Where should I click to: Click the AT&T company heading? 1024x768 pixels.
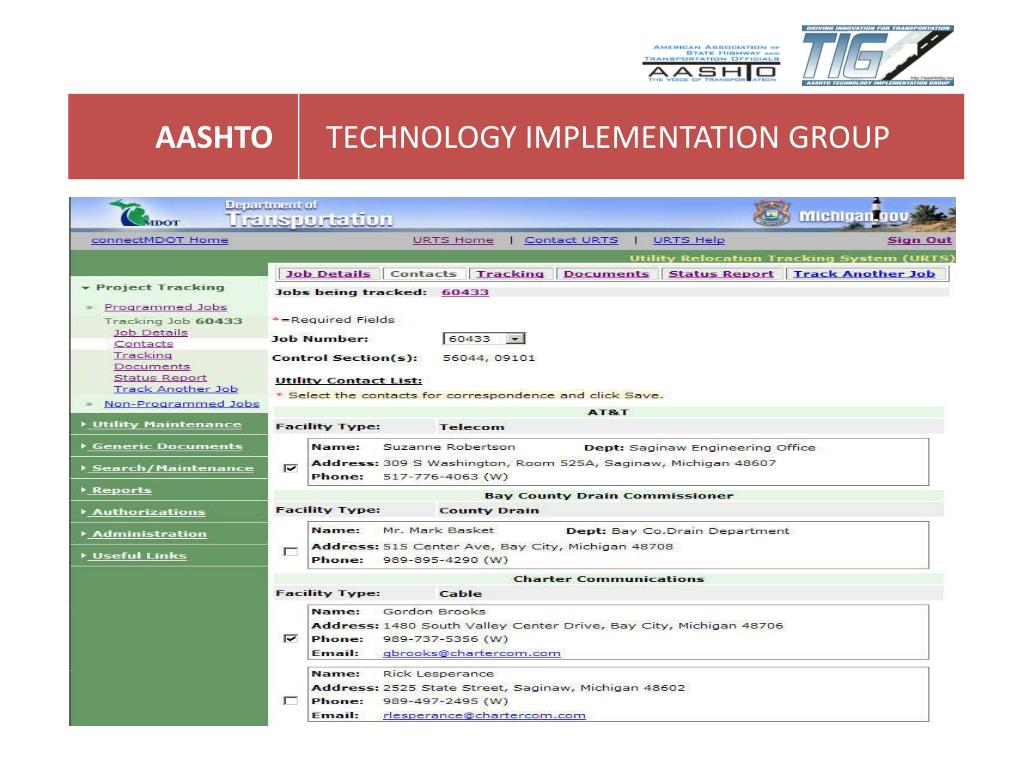point(607,412)
